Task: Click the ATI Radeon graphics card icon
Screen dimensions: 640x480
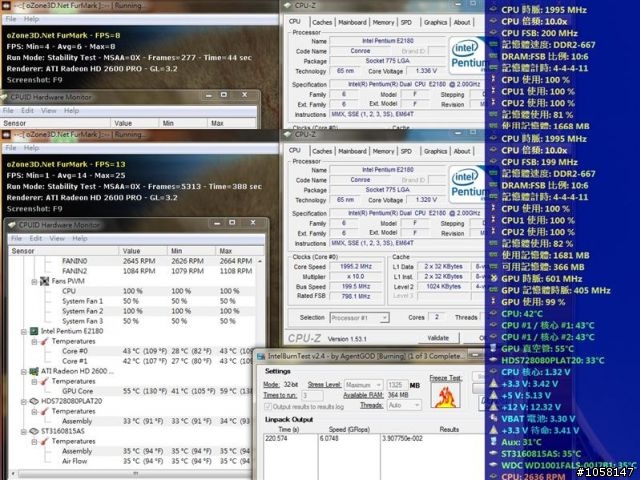Action: (34, 371)
